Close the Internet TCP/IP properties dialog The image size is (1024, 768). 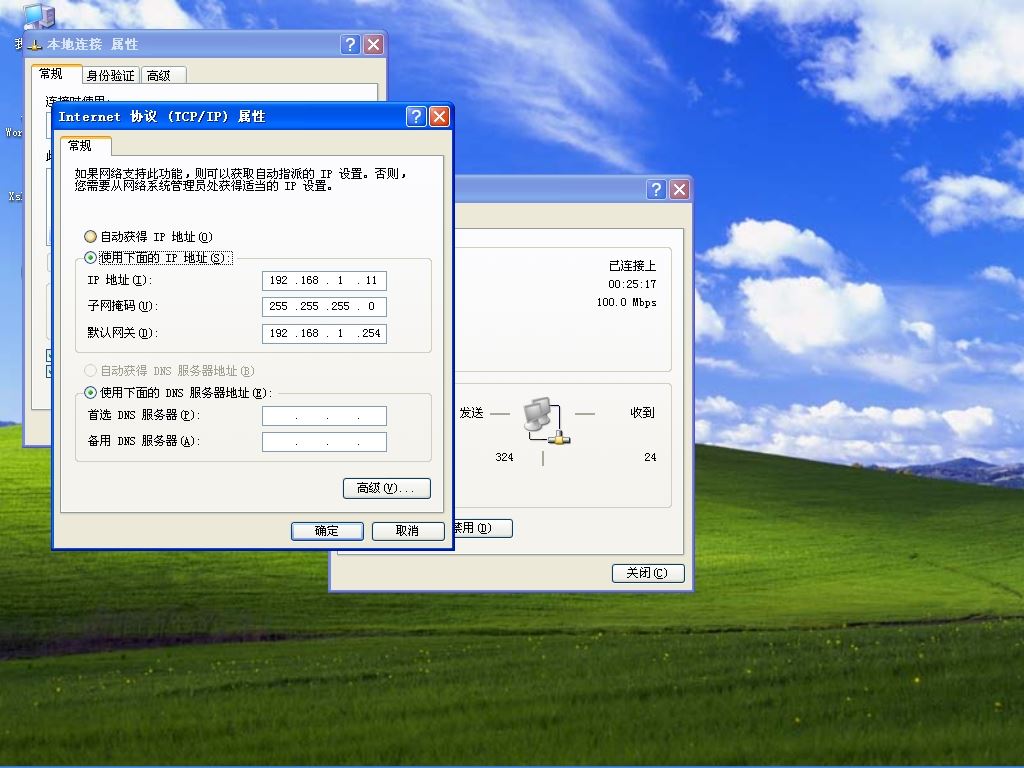[x=440, y=117]
